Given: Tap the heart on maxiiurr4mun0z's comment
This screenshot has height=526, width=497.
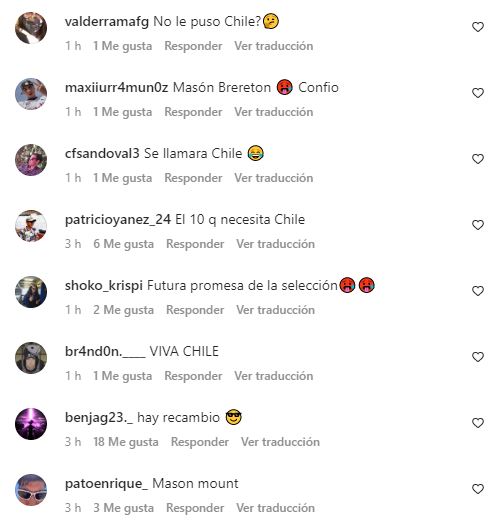Looking at the screenshot, I should tap(478, 93).
